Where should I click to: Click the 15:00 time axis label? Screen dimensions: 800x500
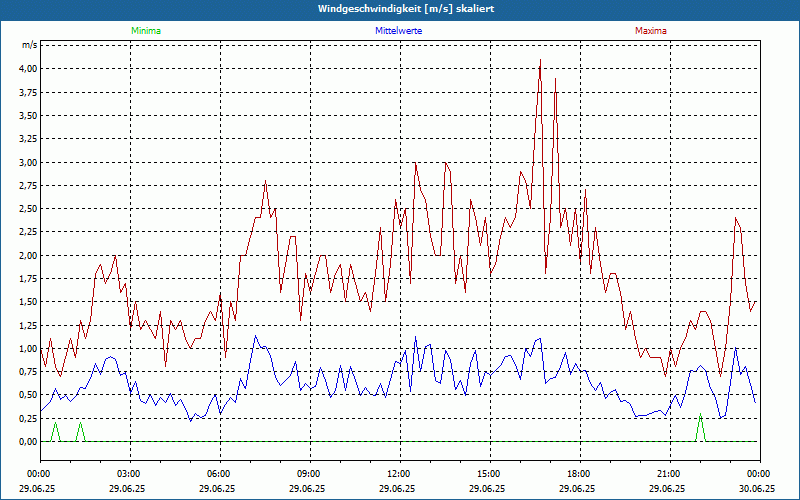[489, 473]
